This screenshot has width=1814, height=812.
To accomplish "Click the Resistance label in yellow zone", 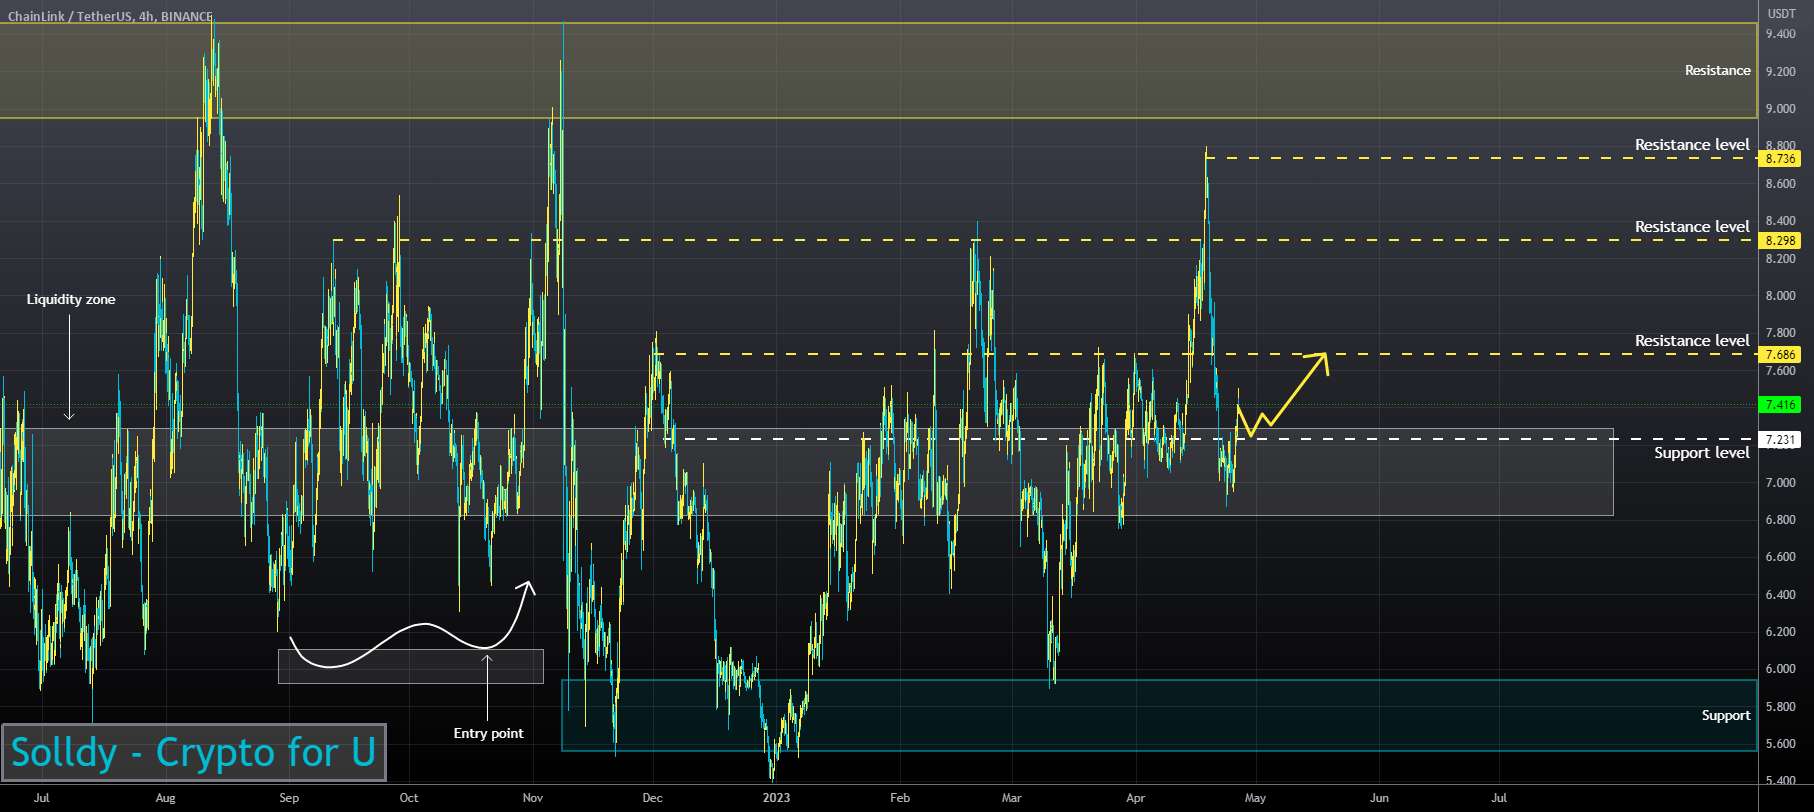I will (x=1718, y=71).
